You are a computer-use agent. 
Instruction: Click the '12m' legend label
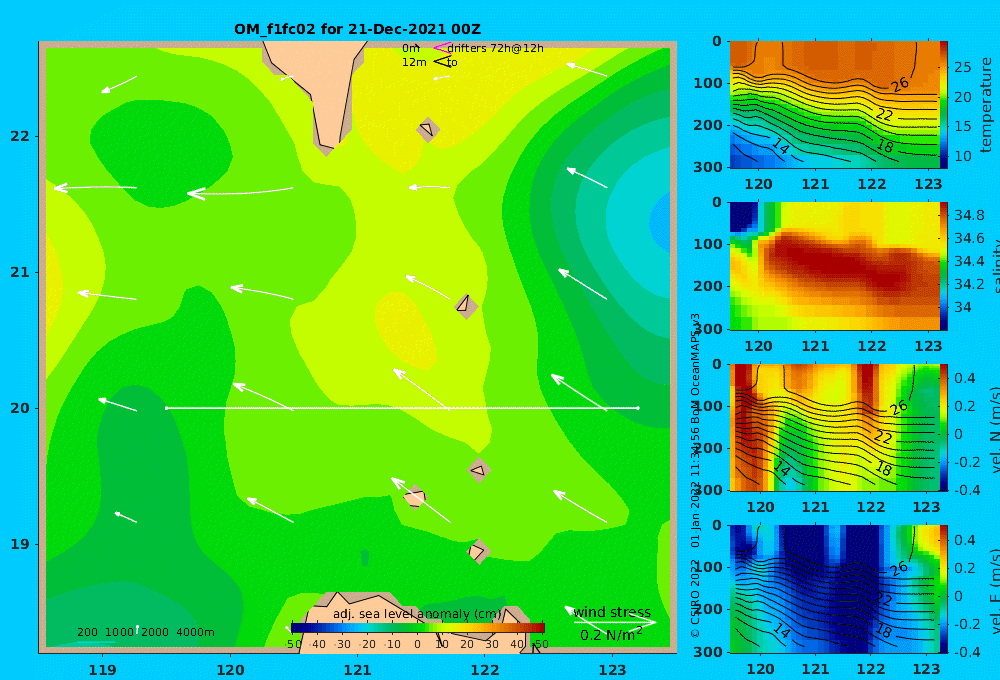(414, 63)
